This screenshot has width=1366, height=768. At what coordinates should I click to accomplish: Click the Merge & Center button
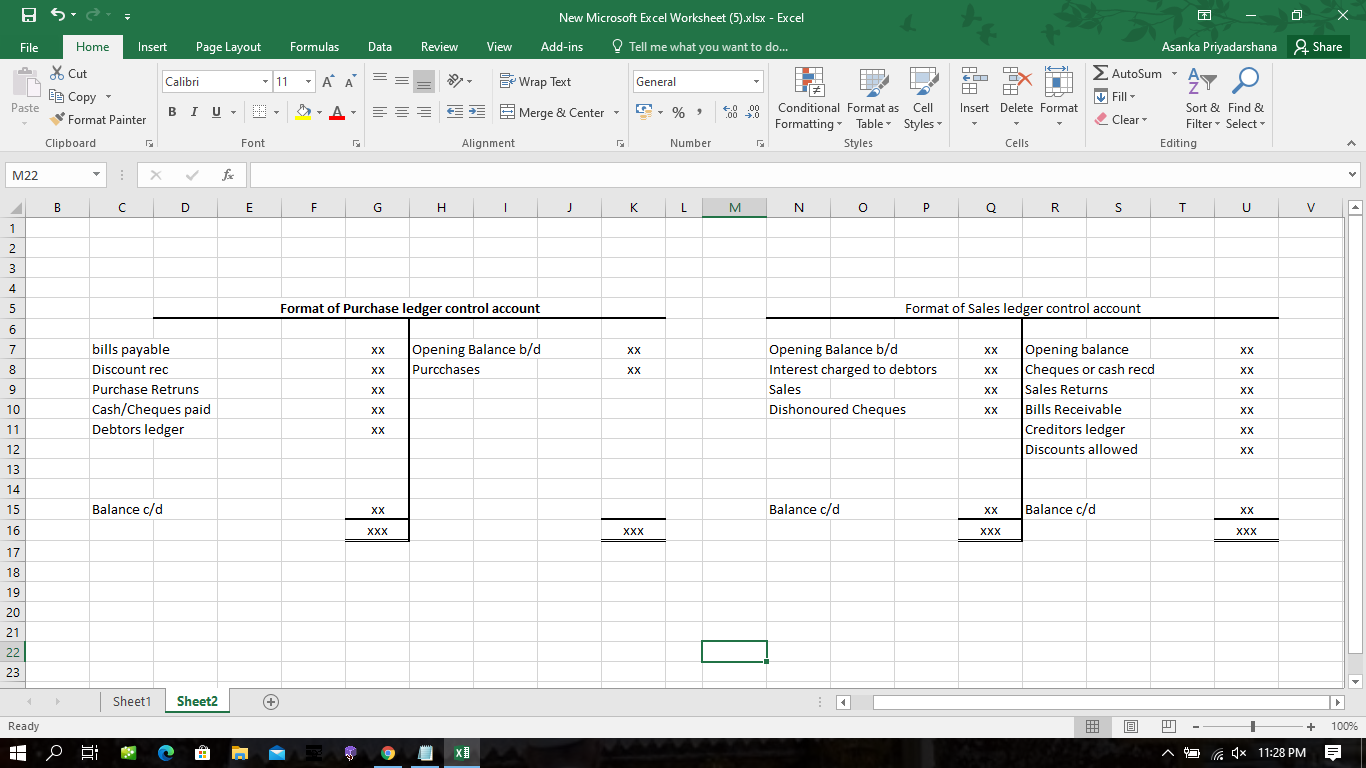point(552,112)
